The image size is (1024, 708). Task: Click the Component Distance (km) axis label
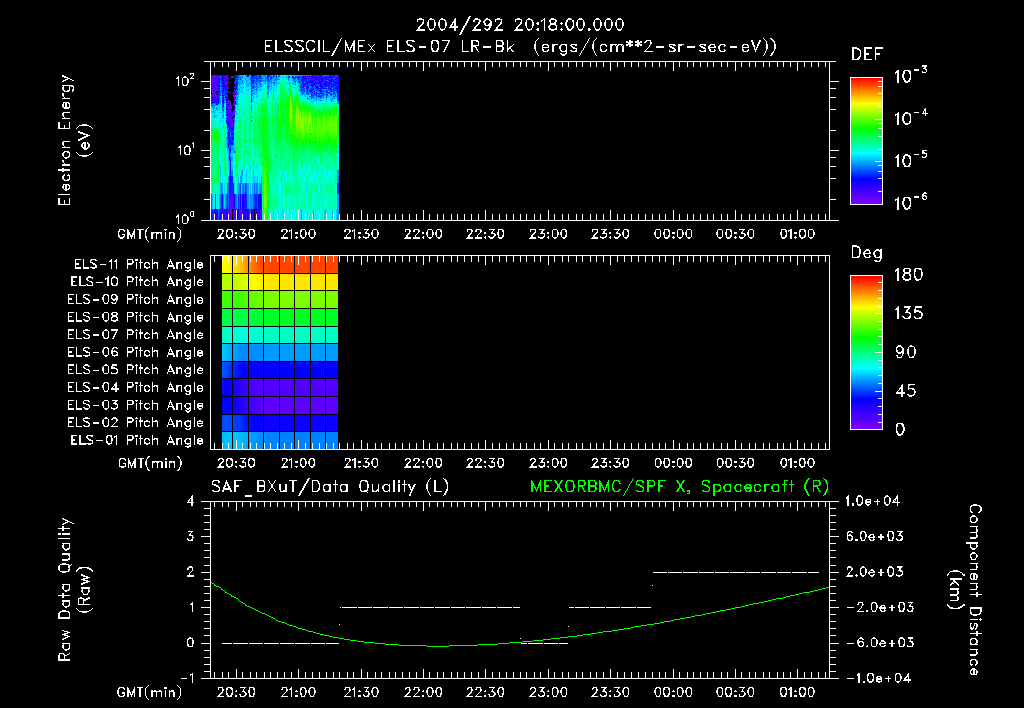(x=965, y=590)
